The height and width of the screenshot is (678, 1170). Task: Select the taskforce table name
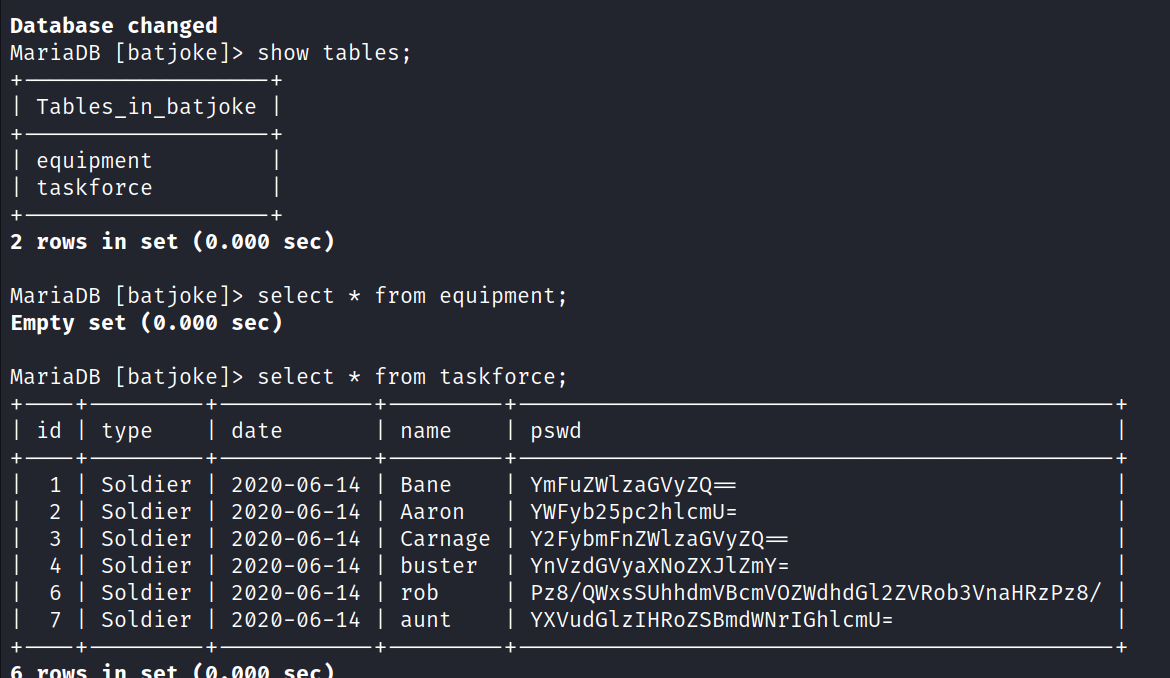coord(94,188)
